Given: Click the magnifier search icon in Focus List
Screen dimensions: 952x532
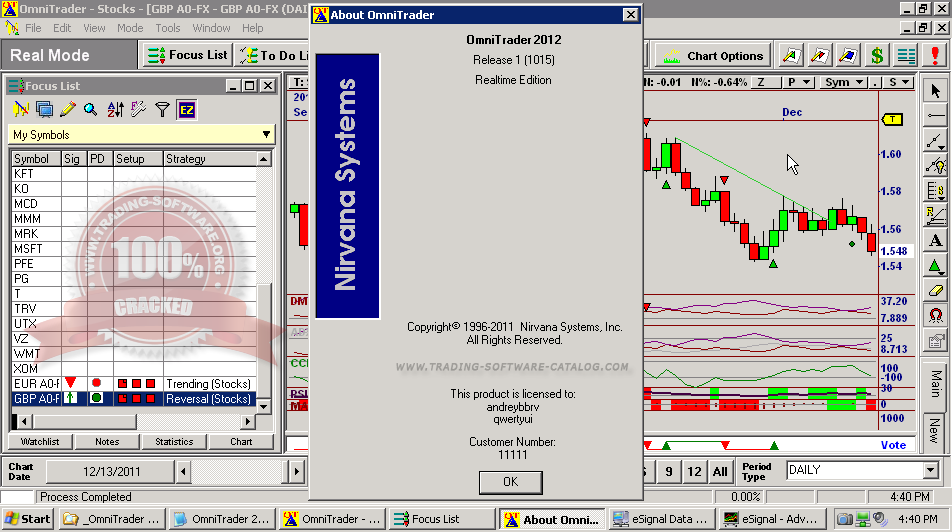Looking at the screenshot, I should [x=91, y=110].
